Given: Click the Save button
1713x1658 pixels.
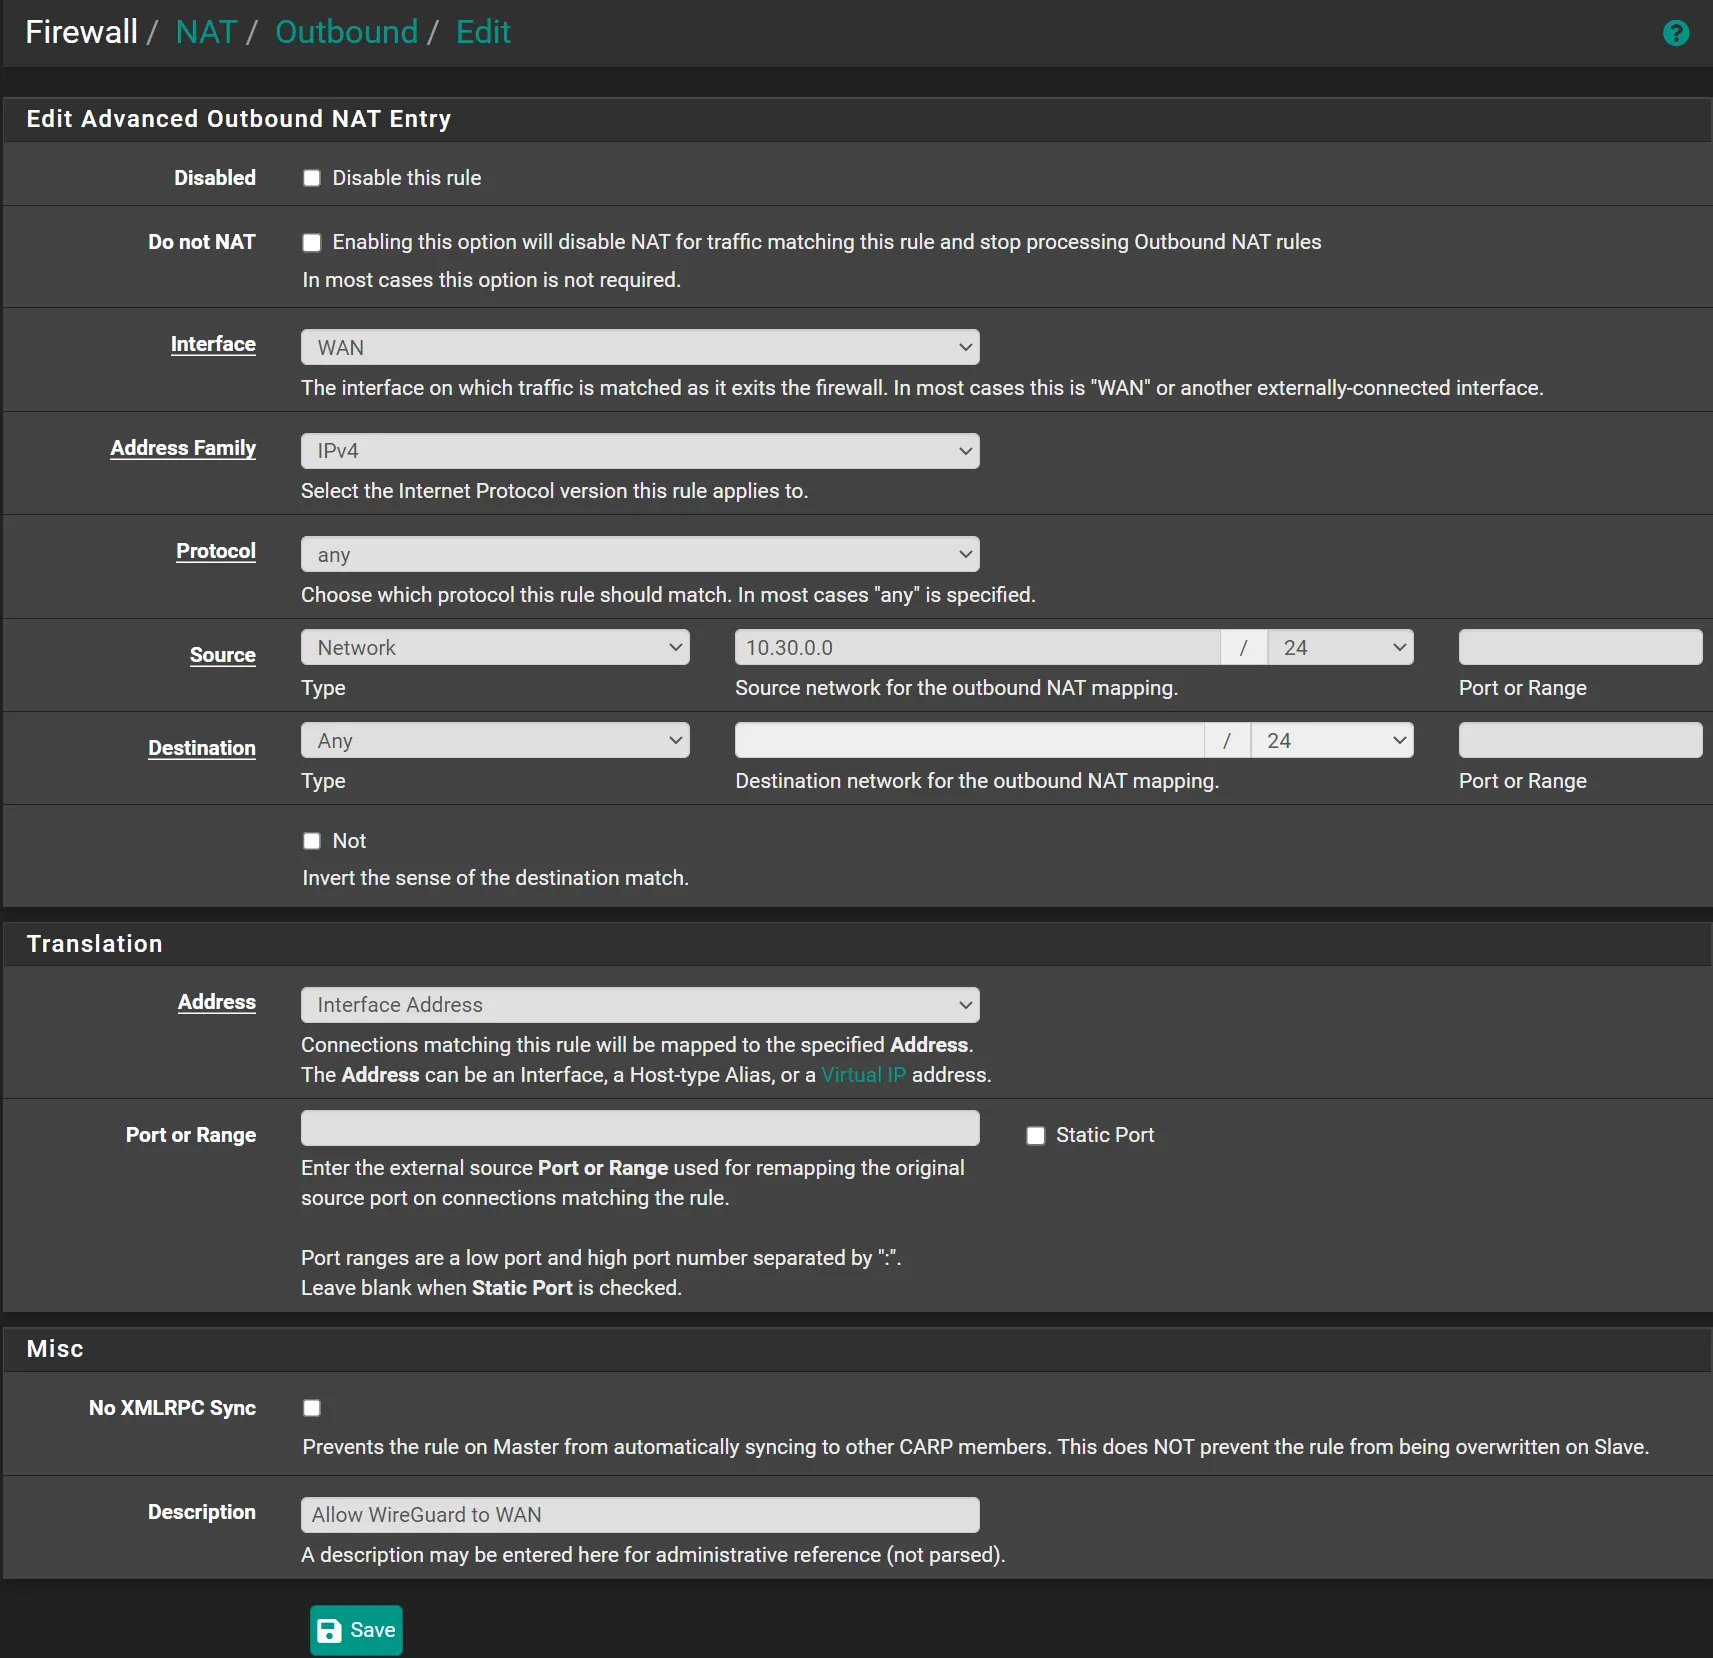Looking at the screenshot, I should (356, 1630).
